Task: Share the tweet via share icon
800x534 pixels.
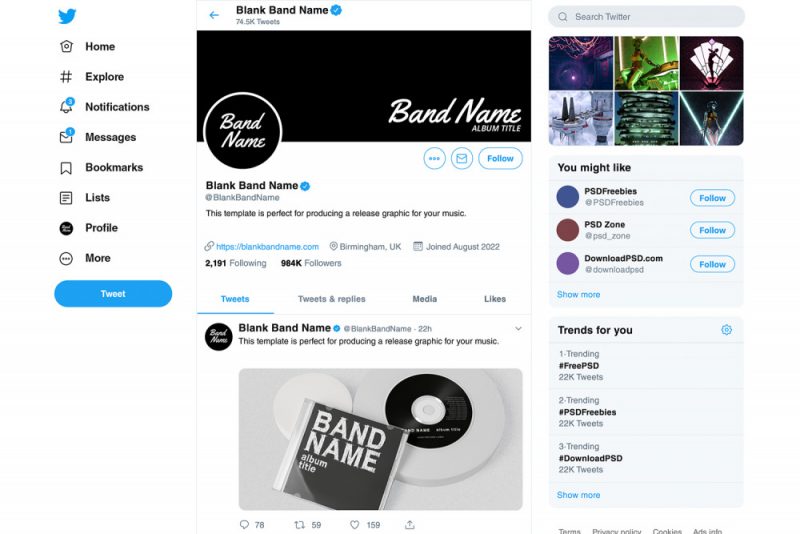Action: pos(410,524)
